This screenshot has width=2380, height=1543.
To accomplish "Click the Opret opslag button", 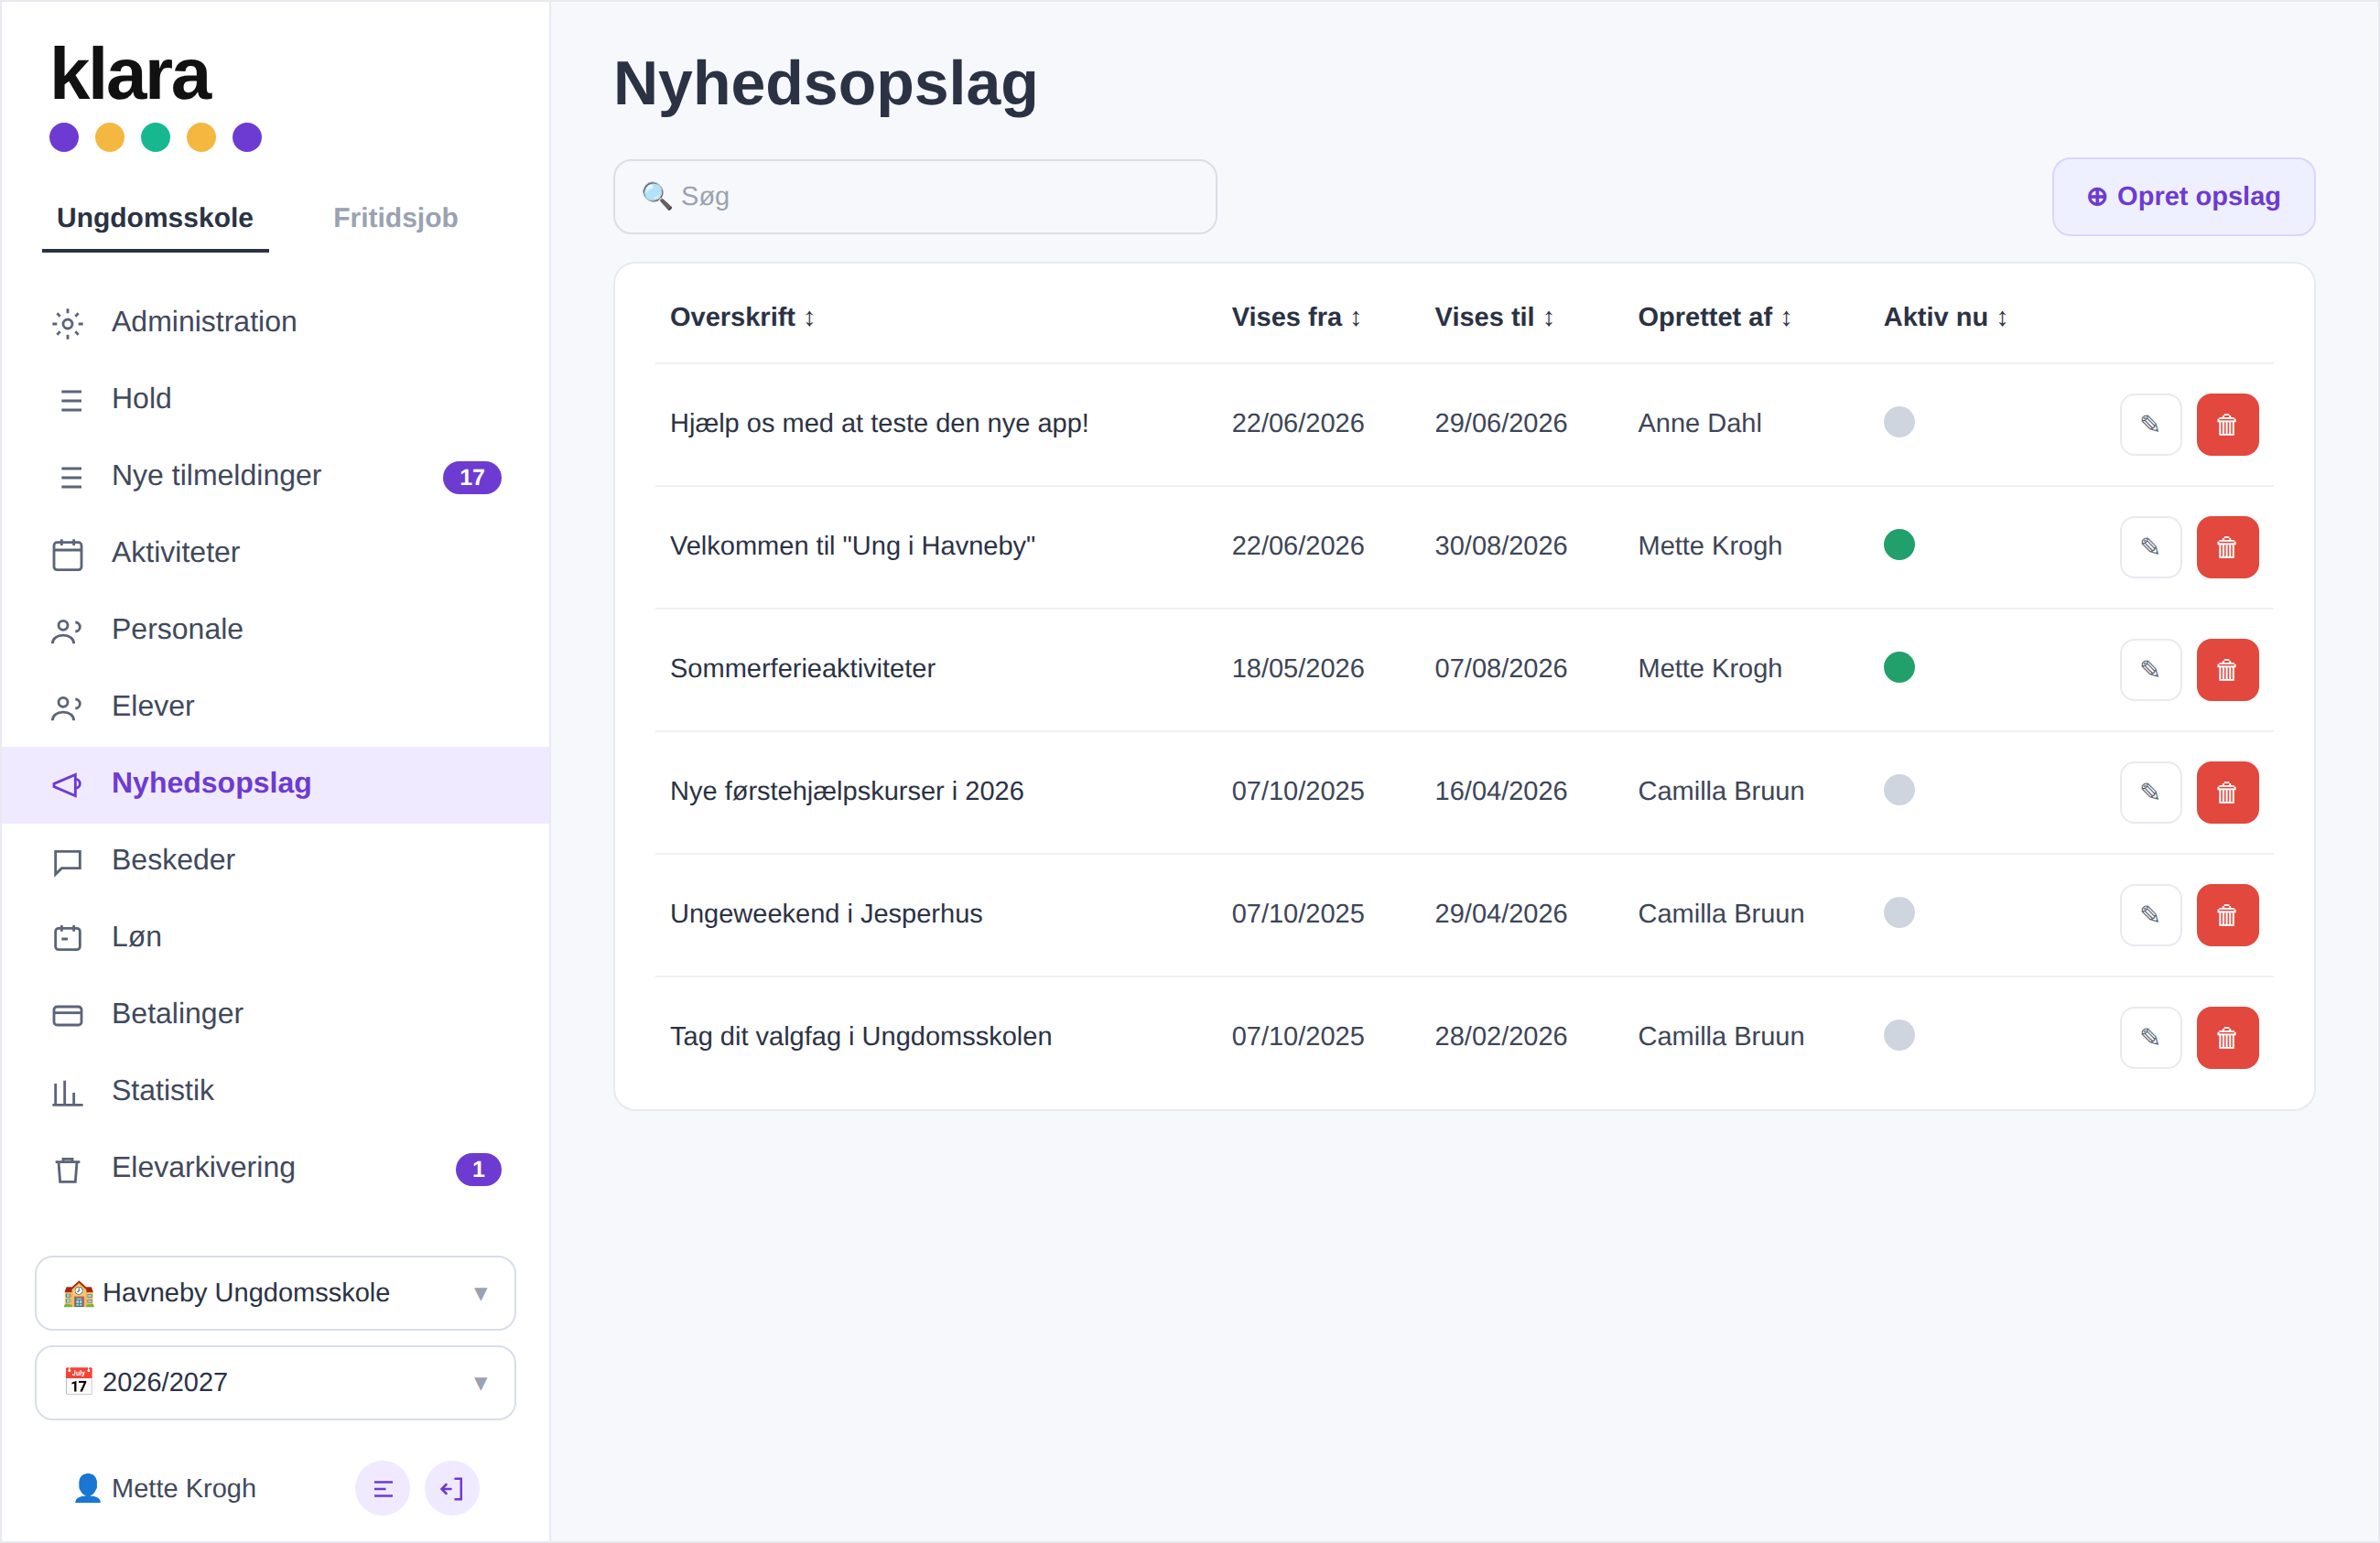I will point(2183,197).
